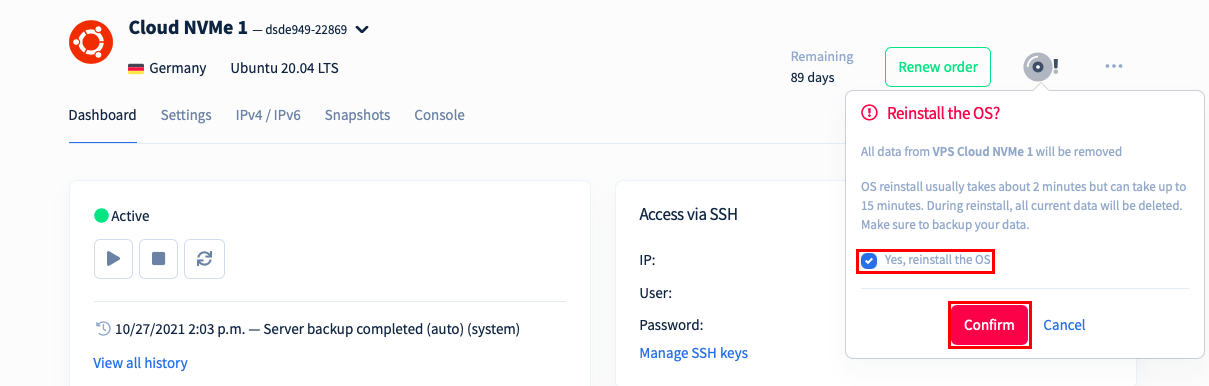Click the history clock icon by backup entry

click(102, 328)
